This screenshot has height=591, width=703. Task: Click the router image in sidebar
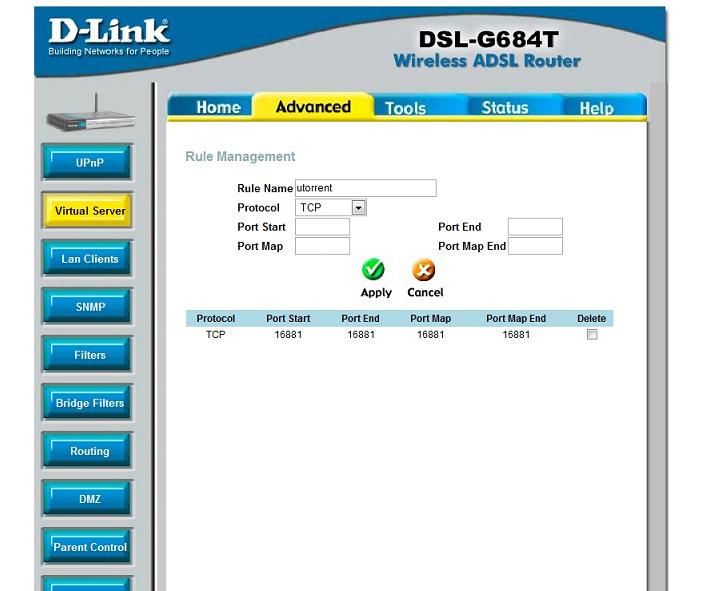point(91,114)
